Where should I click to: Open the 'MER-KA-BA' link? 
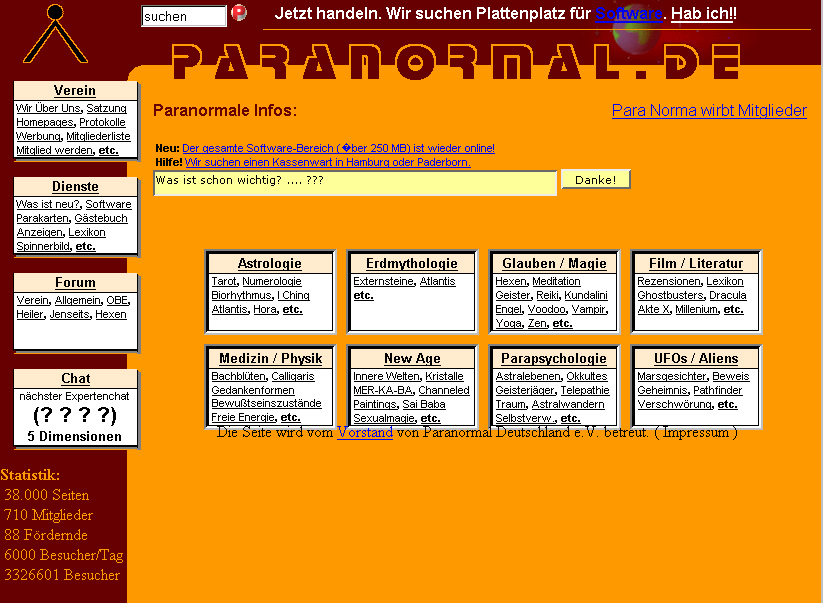pyautogui.click(x=383, y=390)
